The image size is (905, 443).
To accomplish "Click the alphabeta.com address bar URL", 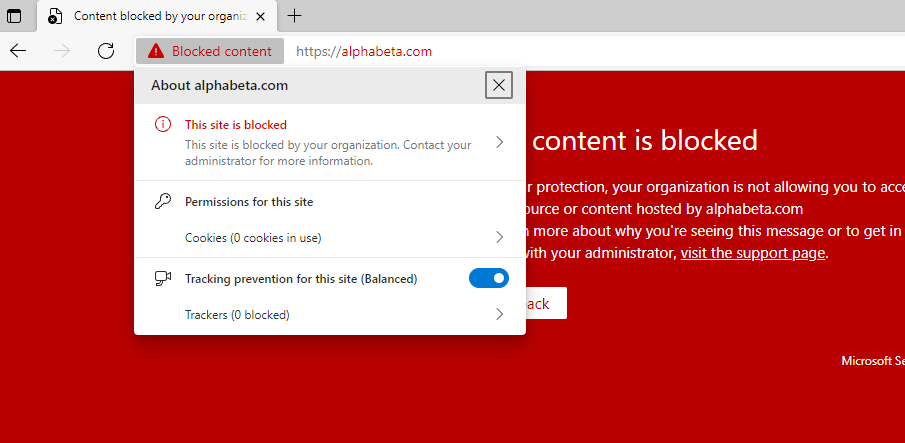I will pyautogui.click(x=364, y=51).
